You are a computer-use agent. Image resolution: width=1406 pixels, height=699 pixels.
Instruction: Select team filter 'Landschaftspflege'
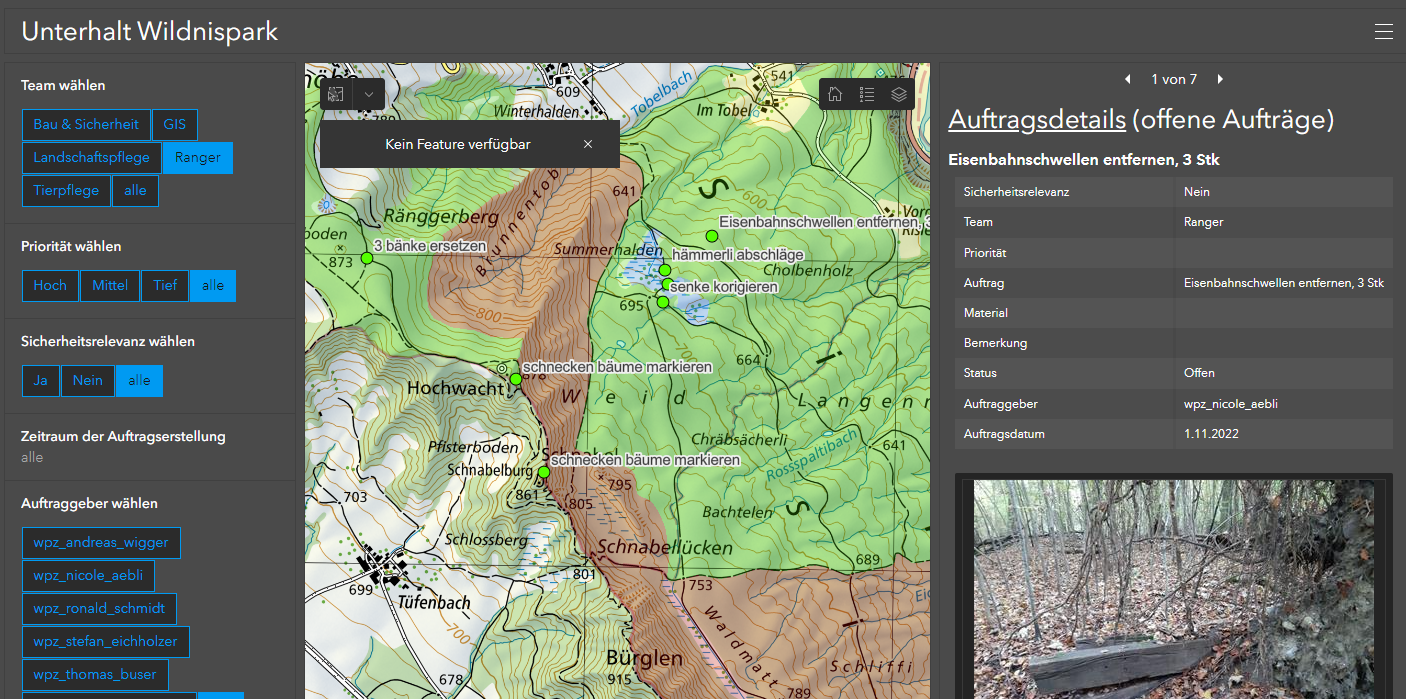point(91,158)
